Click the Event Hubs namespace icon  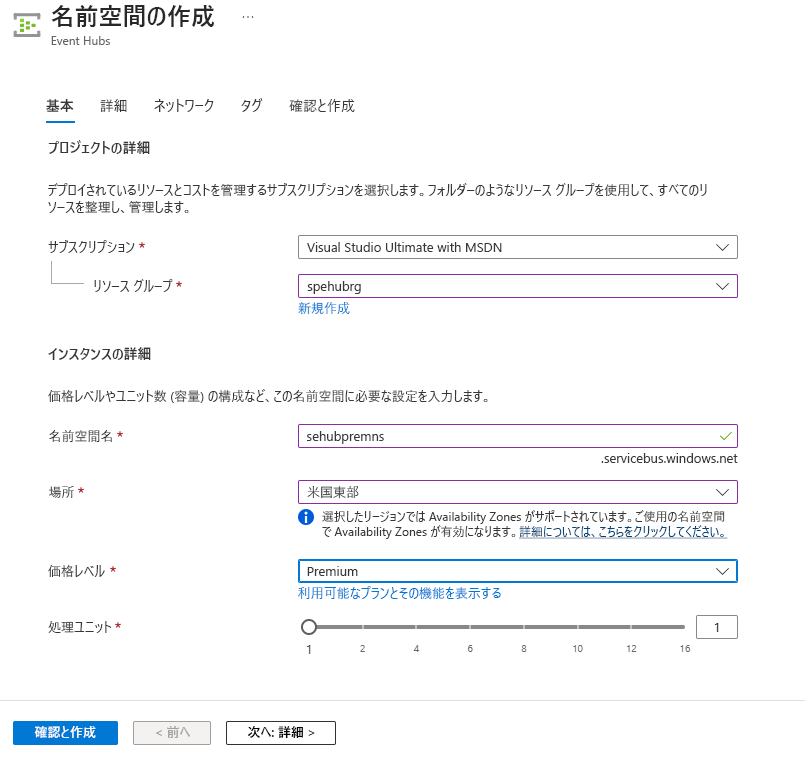coord(27,25)
